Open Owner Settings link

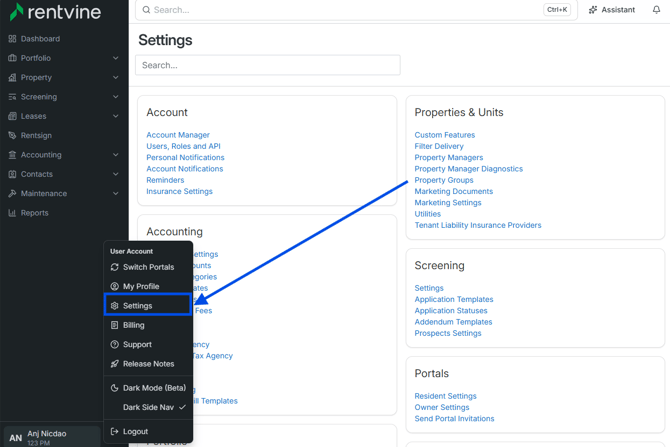tap(442, 407)
